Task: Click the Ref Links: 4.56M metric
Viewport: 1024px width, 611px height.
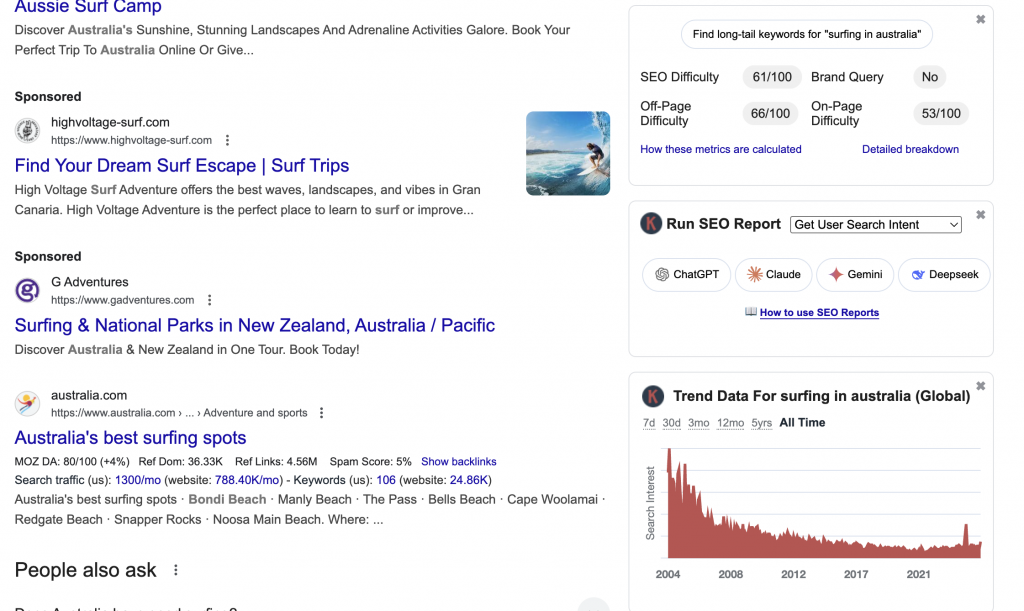Action: (x=276, y=462)
